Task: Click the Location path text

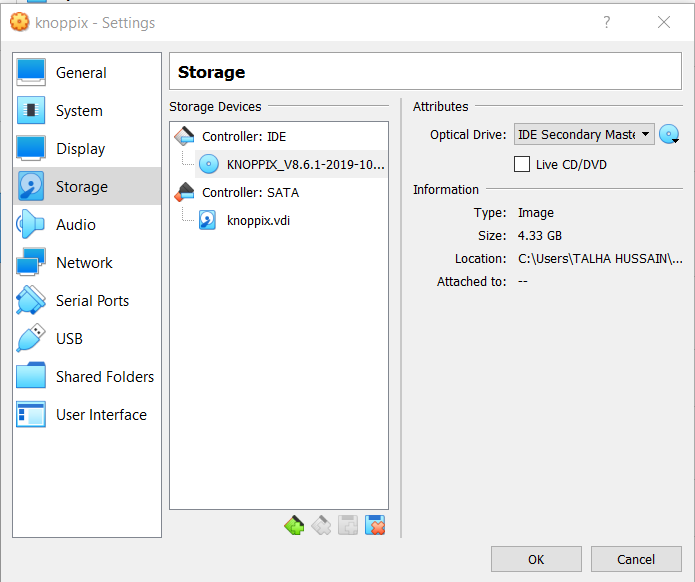Action: click(x=600, y=259)
